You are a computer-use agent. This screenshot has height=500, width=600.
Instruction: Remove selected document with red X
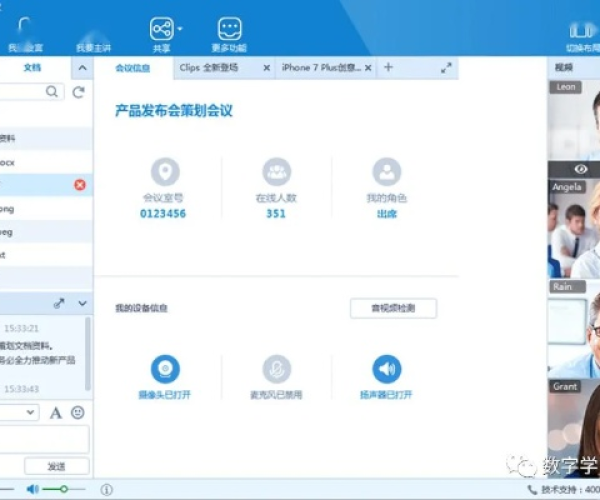80,185
